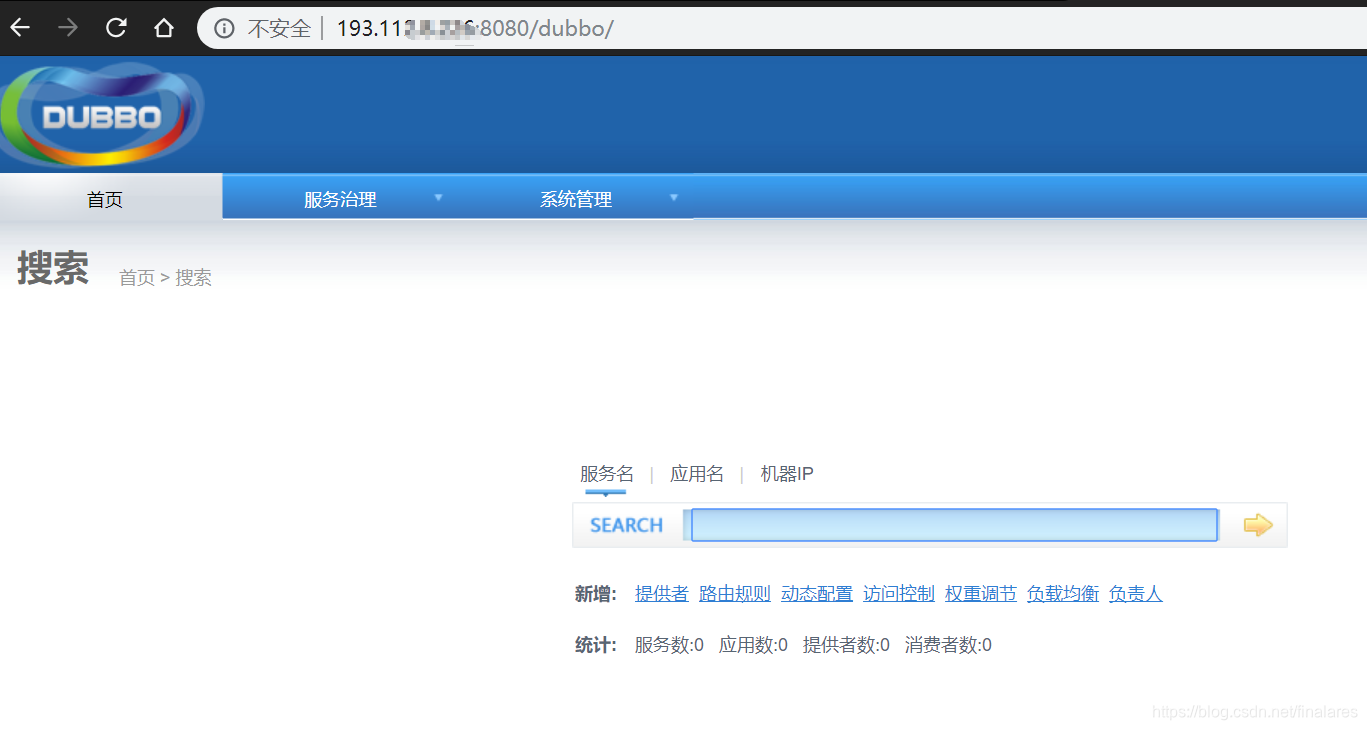This screenshot has height=730, width=1367.
Task: Click the 统计: label
Action: point(596,645)
